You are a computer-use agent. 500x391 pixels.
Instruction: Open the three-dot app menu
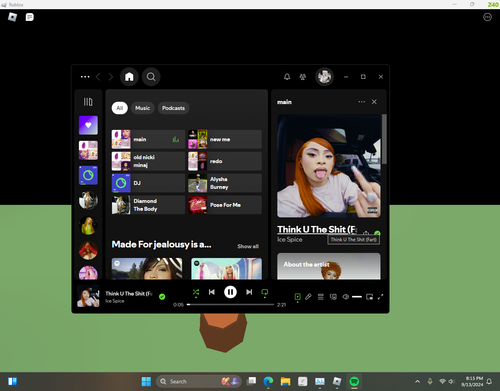[85, 77]
